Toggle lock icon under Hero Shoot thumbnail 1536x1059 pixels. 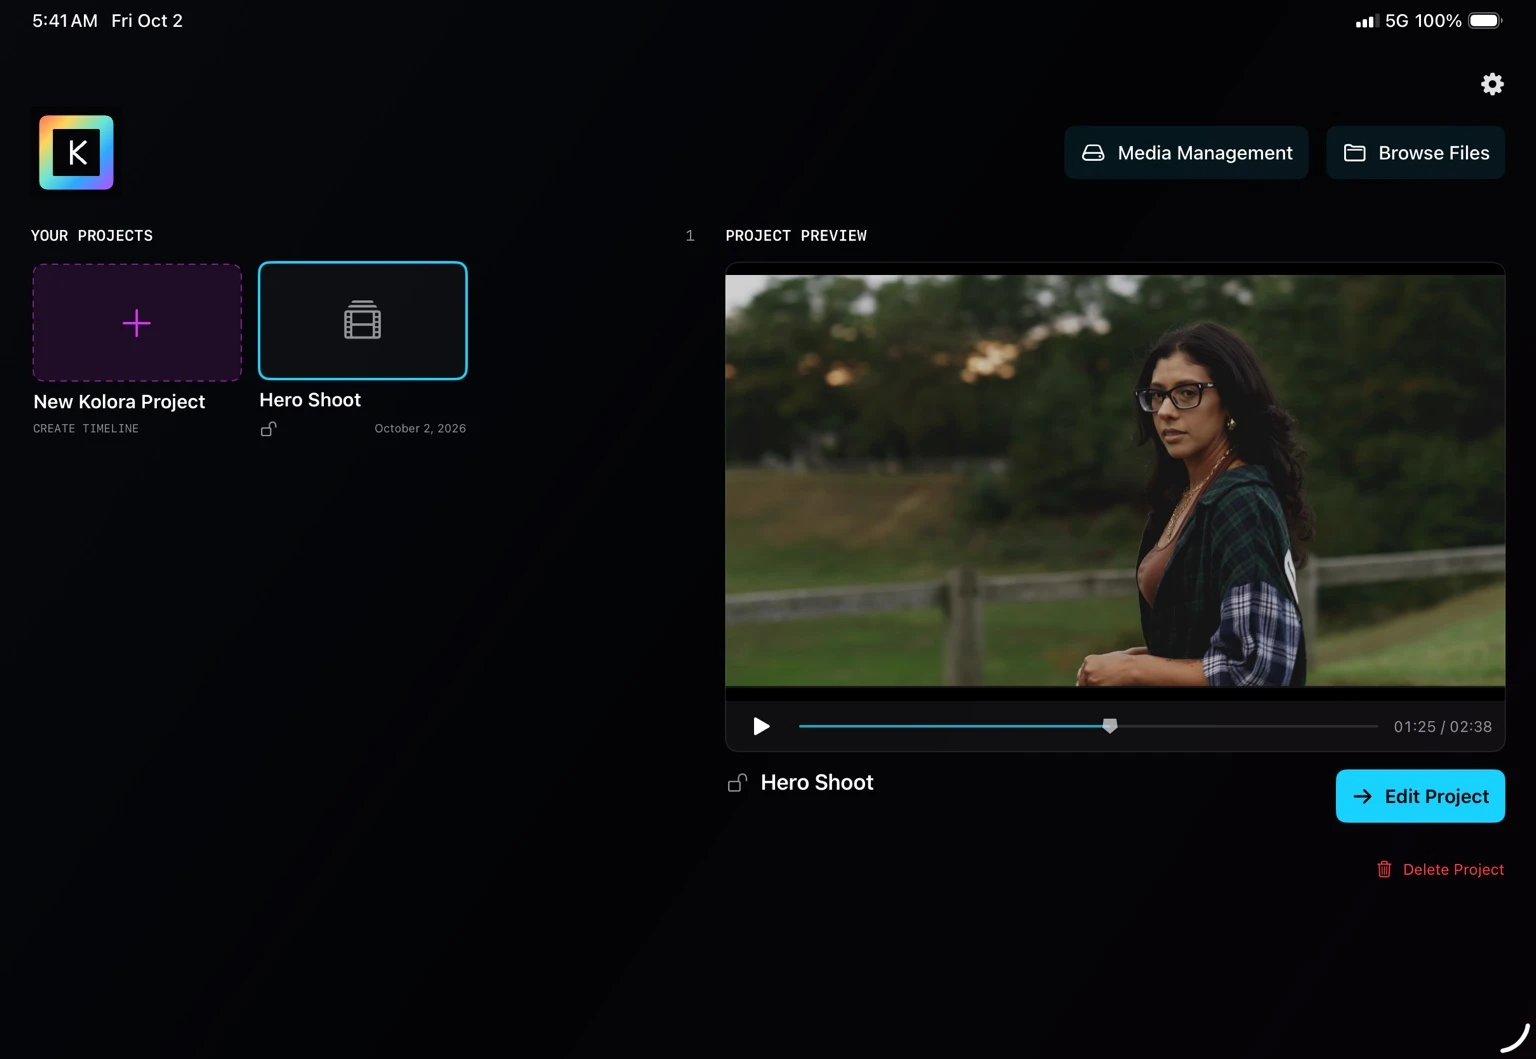coord(268,429)
